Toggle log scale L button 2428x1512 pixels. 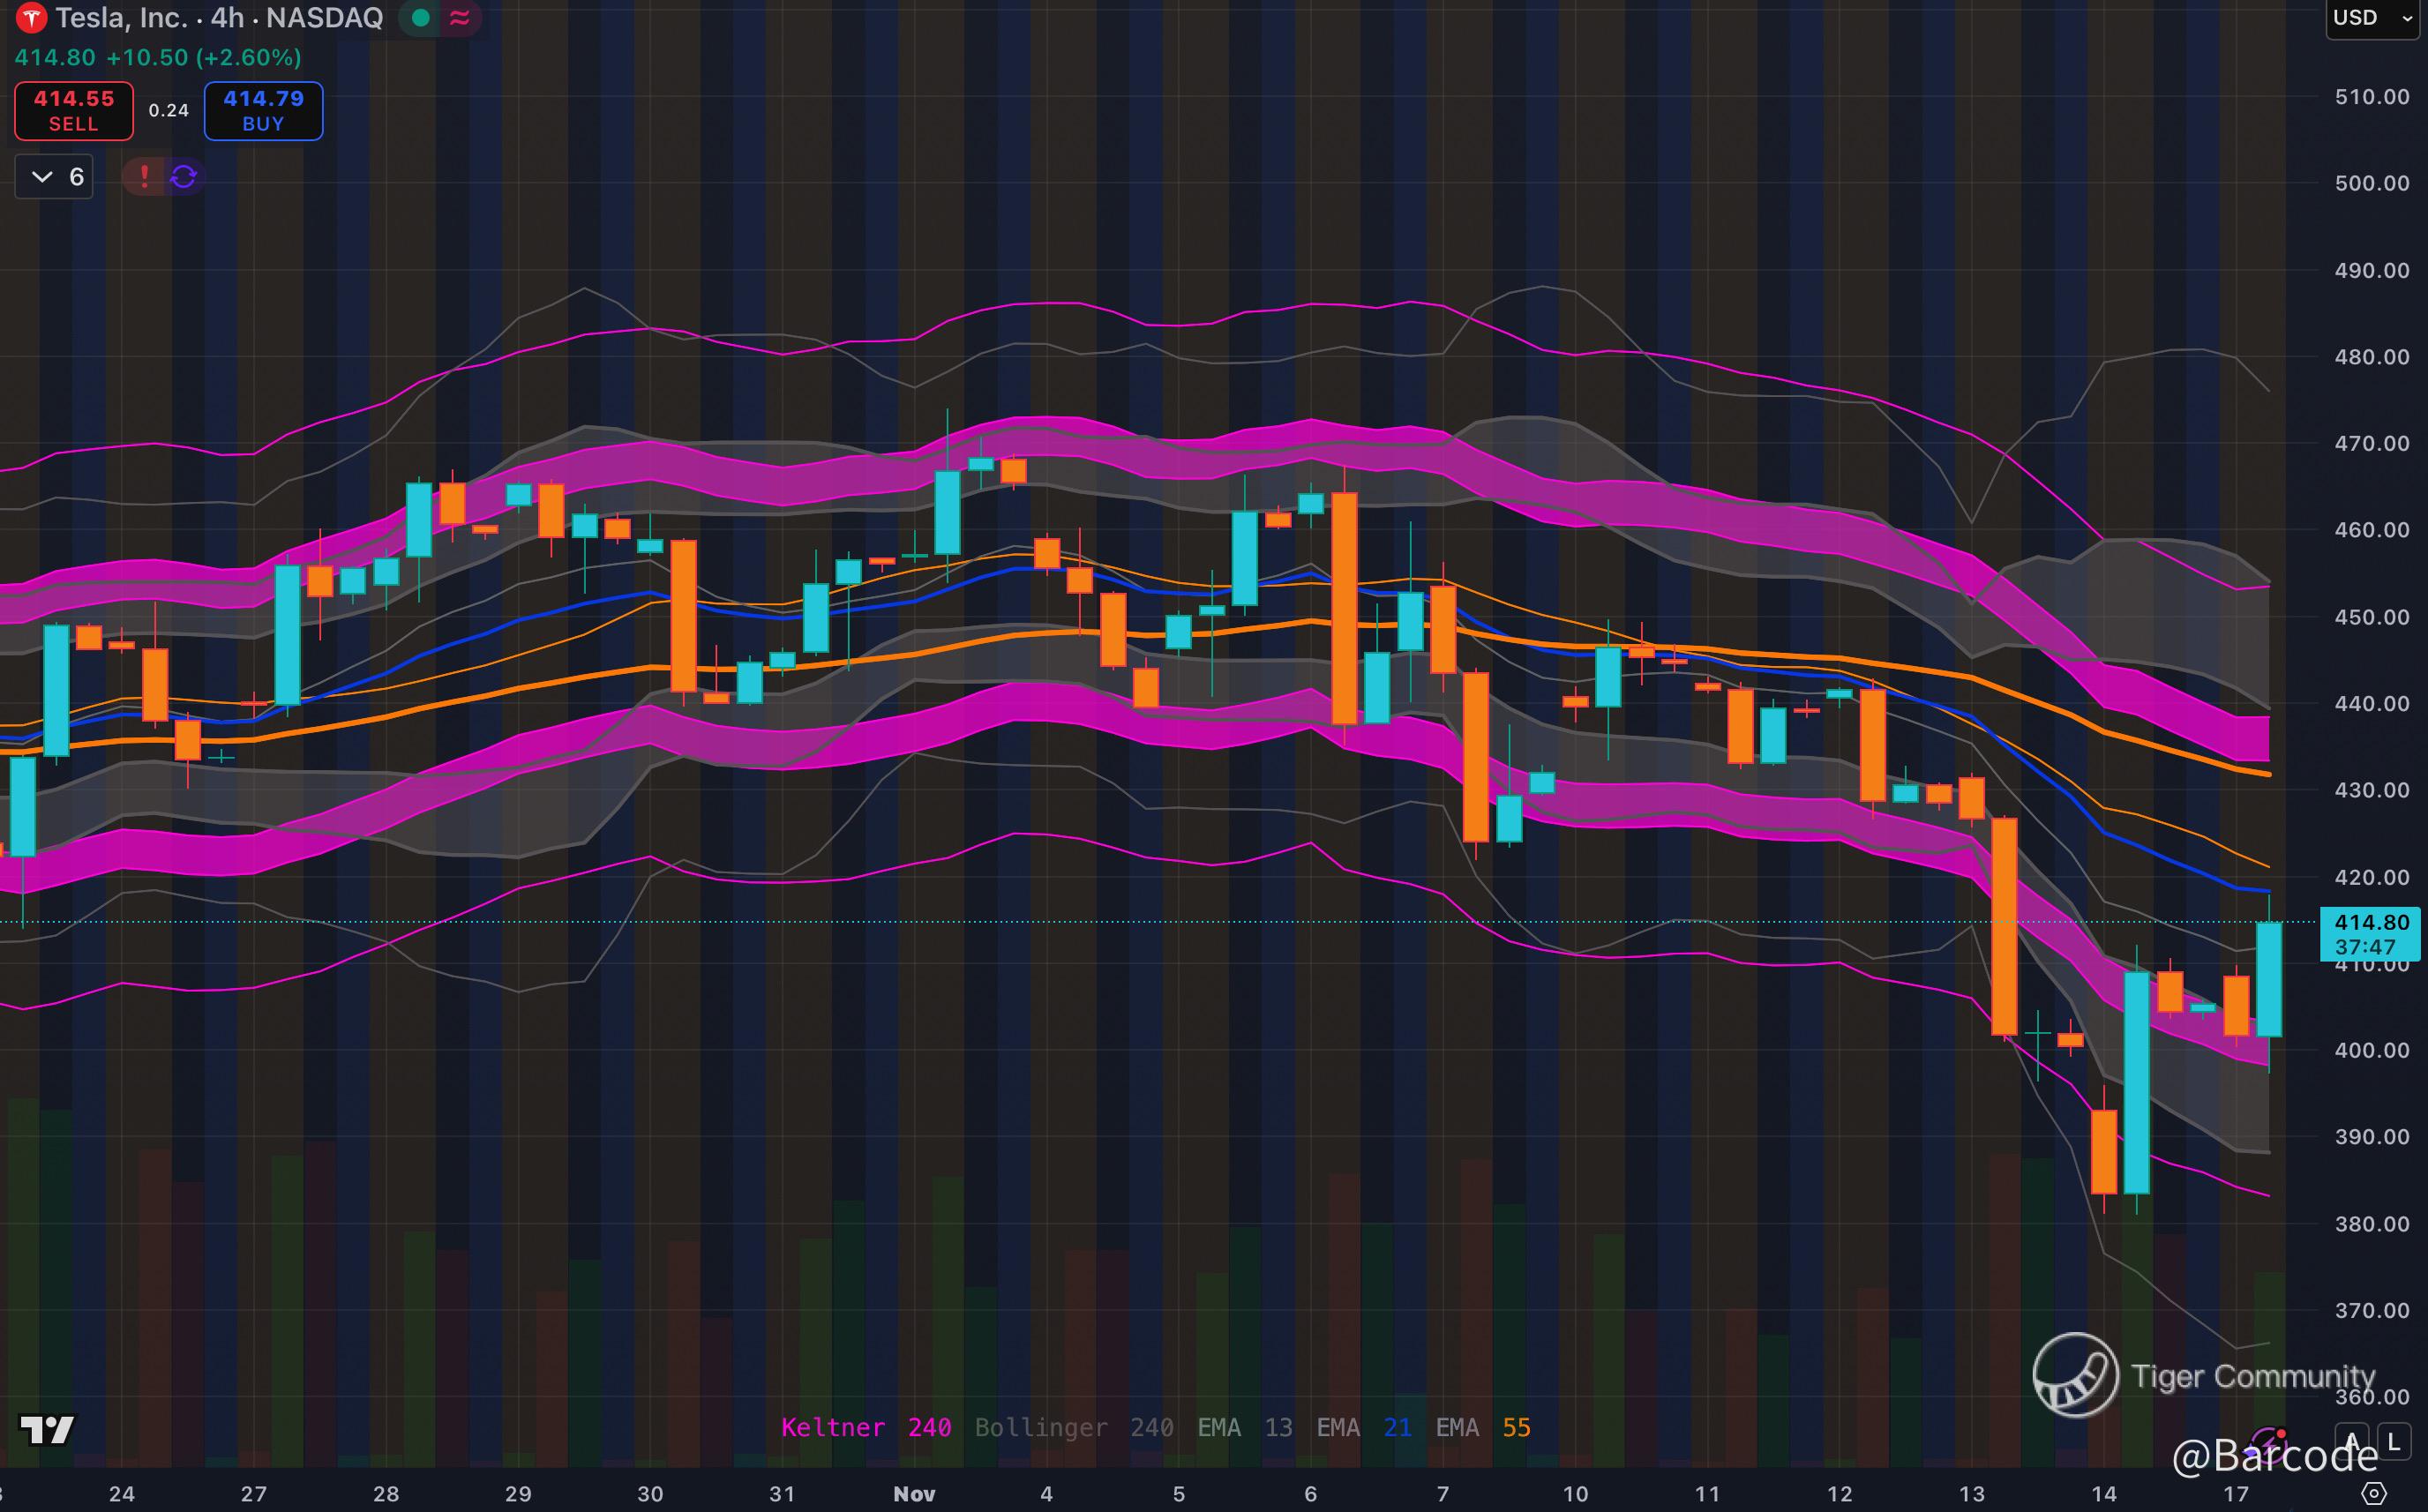(2394, 1441)
